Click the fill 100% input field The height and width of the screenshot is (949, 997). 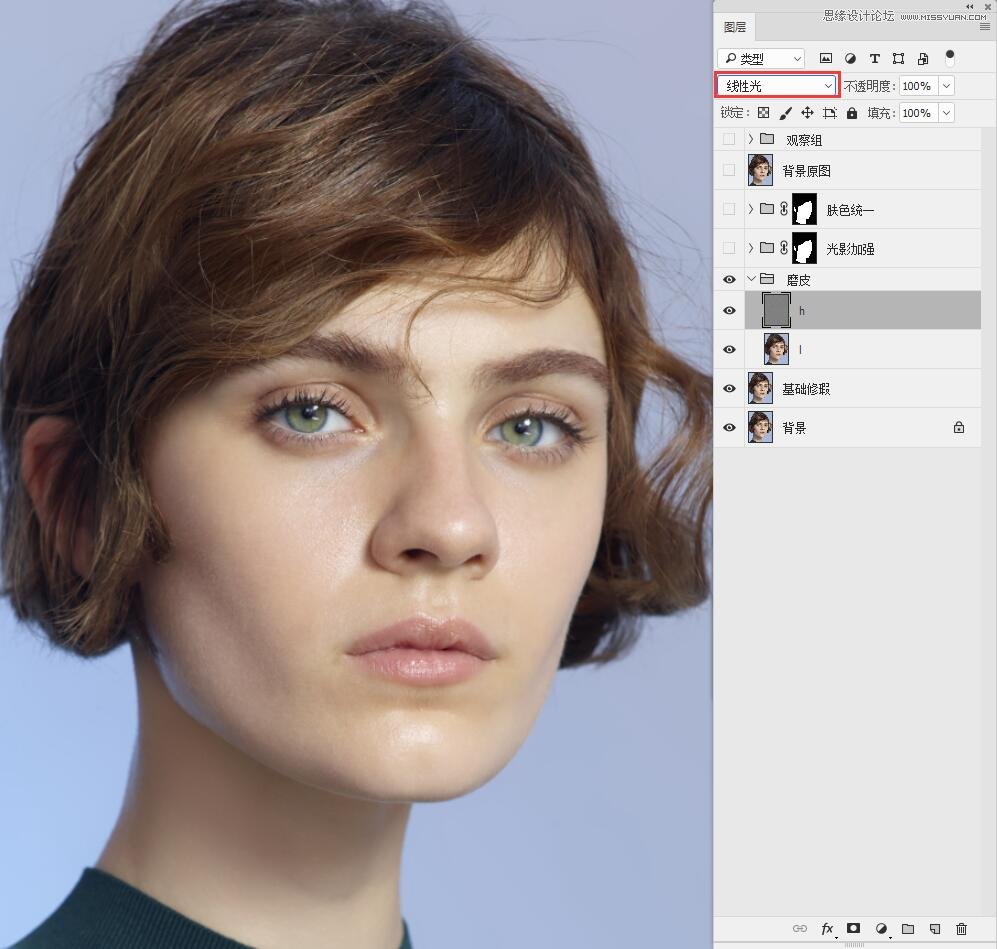(x=919, y=113)
